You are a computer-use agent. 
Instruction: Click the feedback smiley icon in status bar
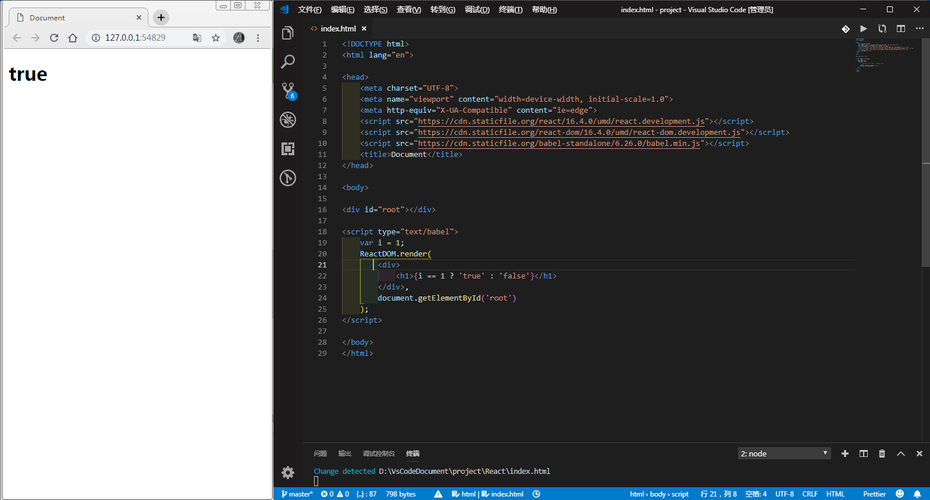[900, 494]
